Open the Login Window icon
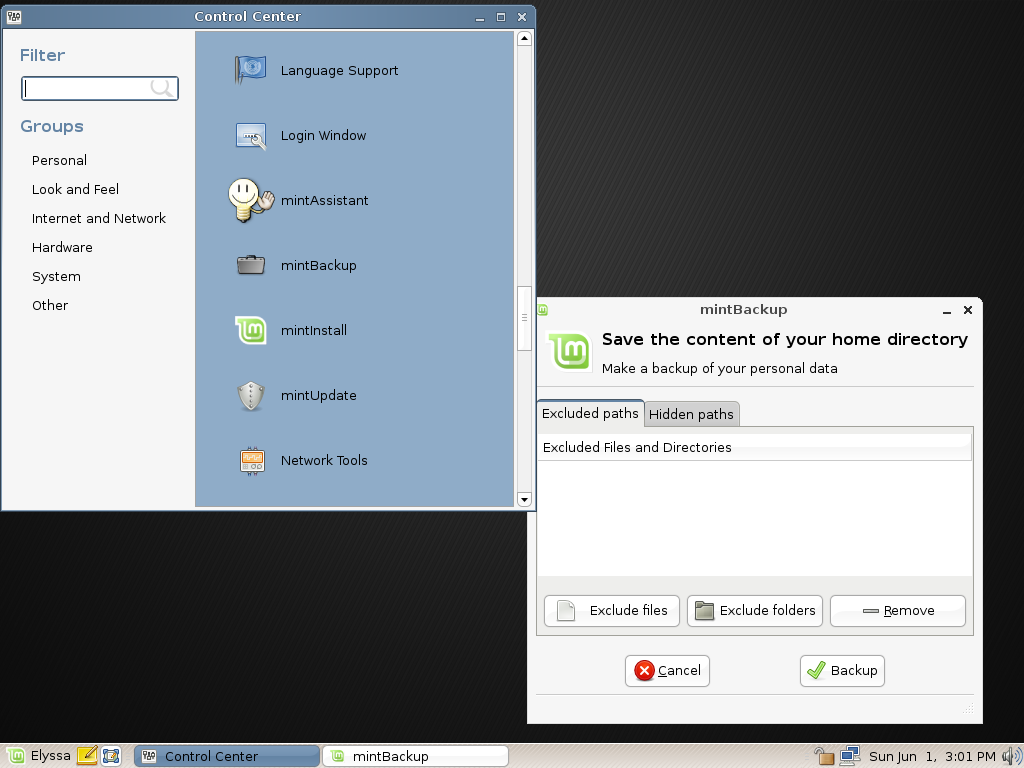This screenshot has height=768, width=1024. coord(251,135)
